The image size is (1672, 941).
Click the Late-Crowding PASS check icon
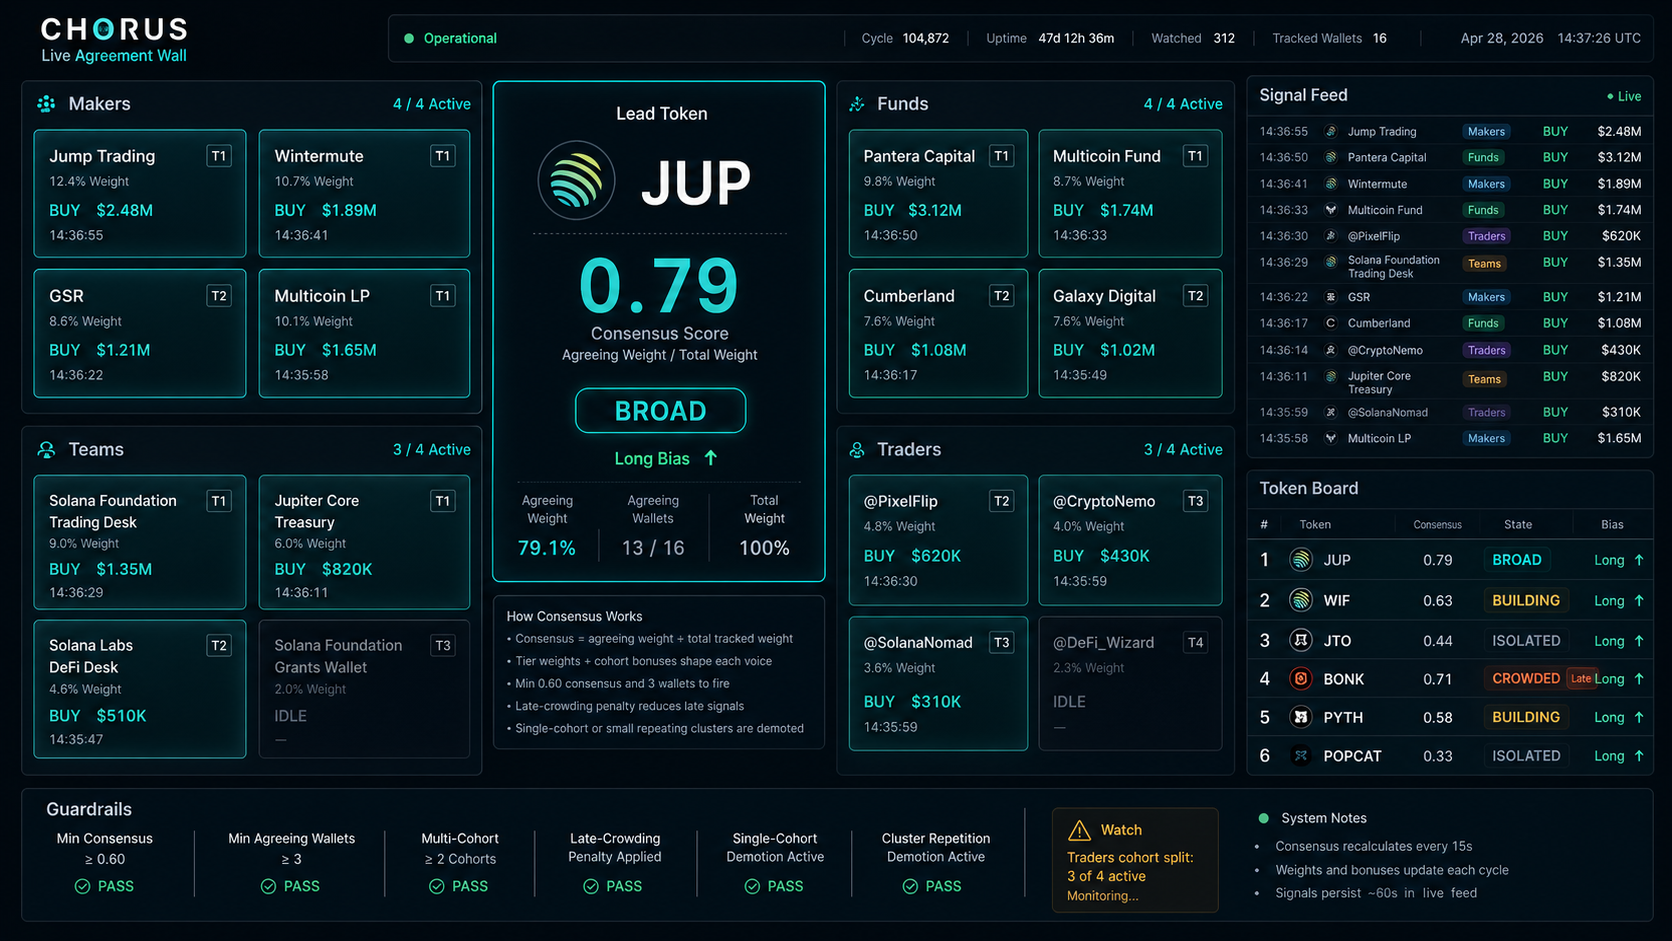591,886
